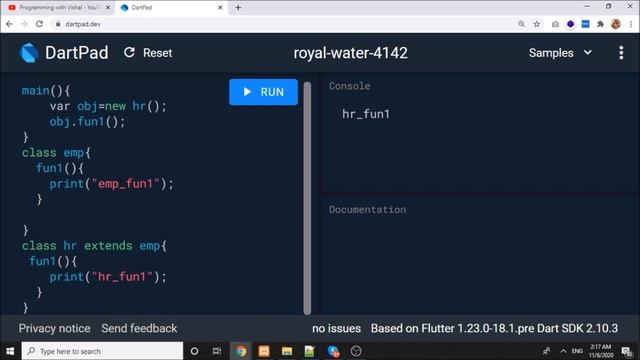Reload the dartpad.dev page
Viewport: 640px width, 360px height.
click(x=39, y=24)
